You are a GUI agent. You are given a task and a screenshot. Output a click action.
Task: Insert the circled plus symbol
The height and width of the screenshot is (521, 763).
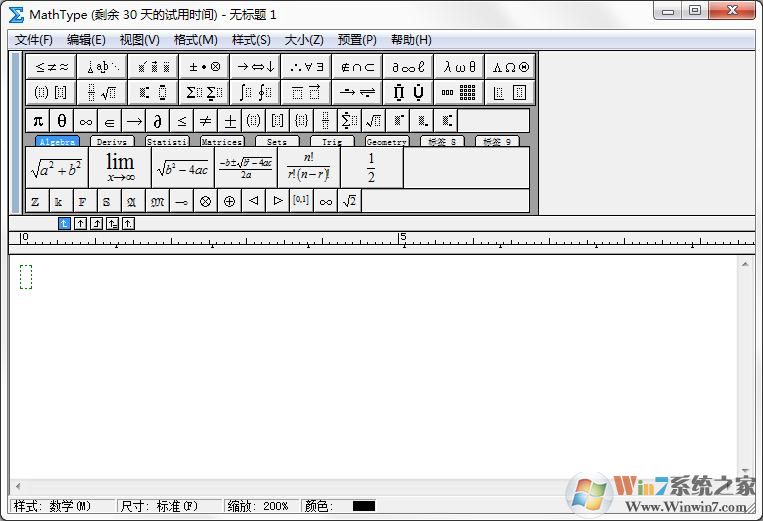point(229,201)
